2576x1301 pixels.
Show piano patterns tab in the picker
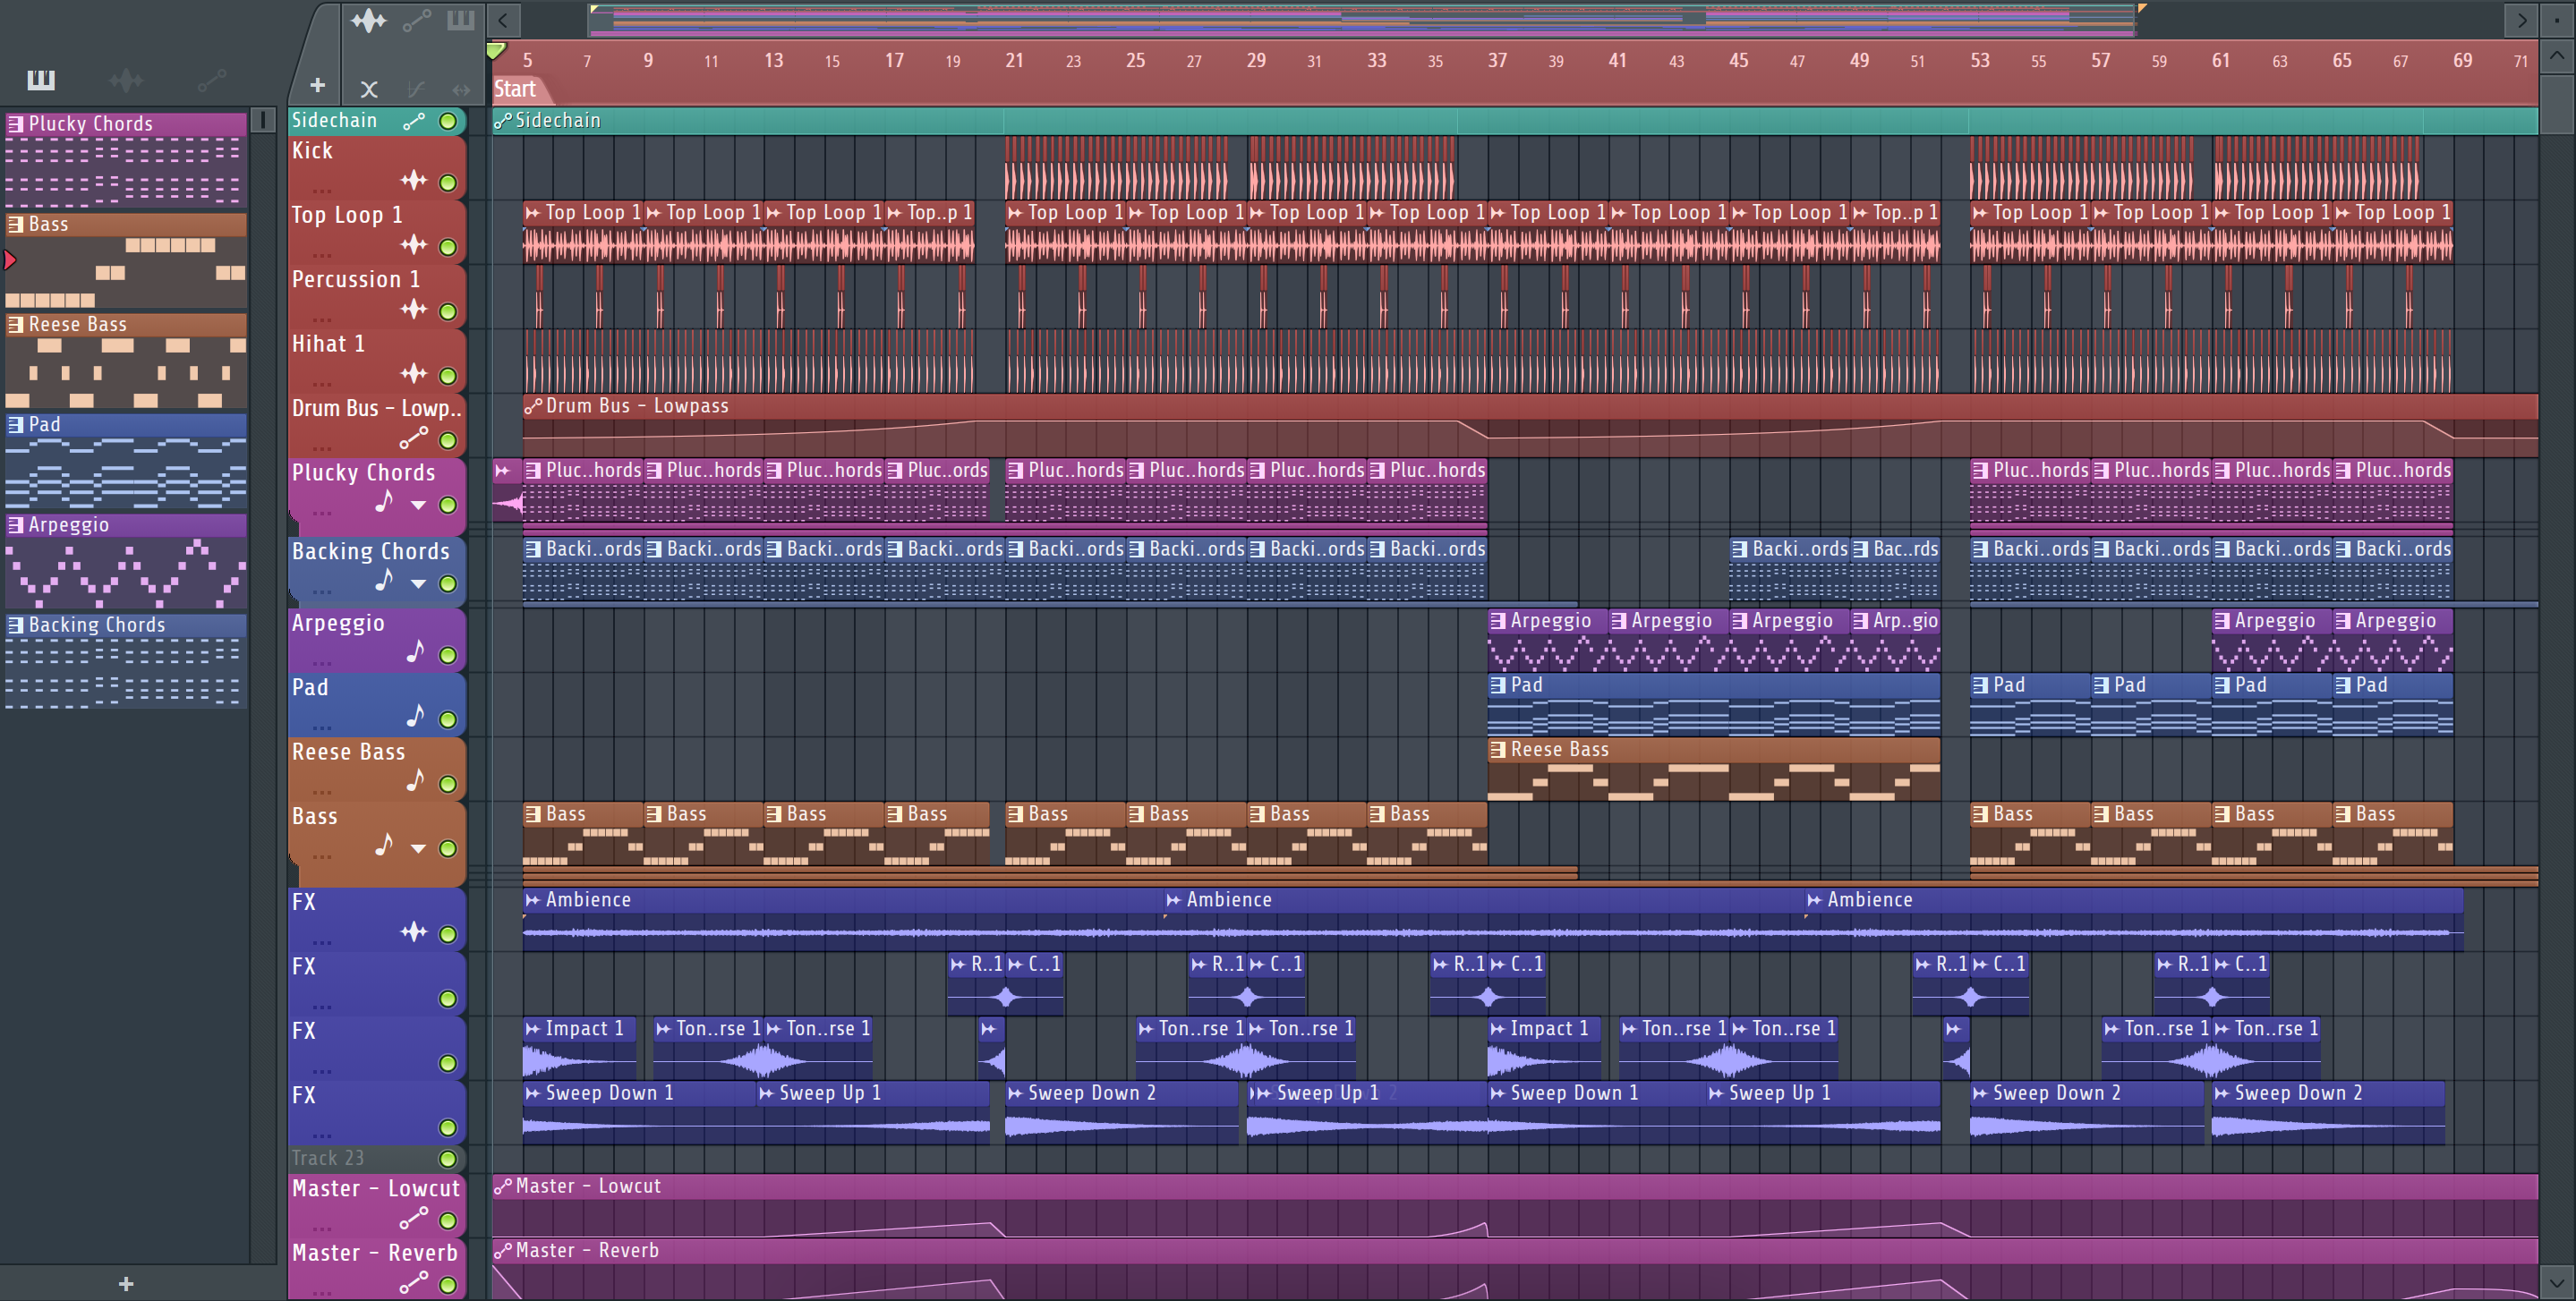(x=41, y=80)
